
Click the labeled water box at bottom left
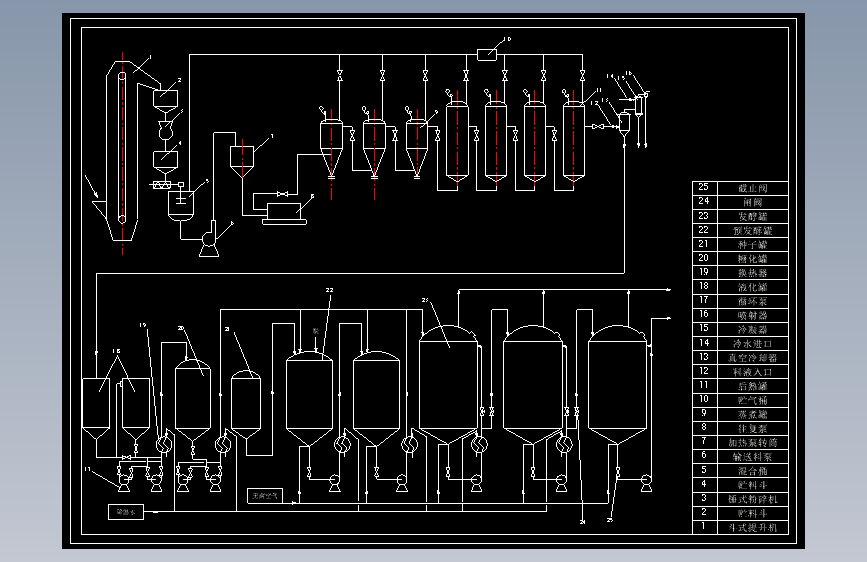(x=126, y=512)
